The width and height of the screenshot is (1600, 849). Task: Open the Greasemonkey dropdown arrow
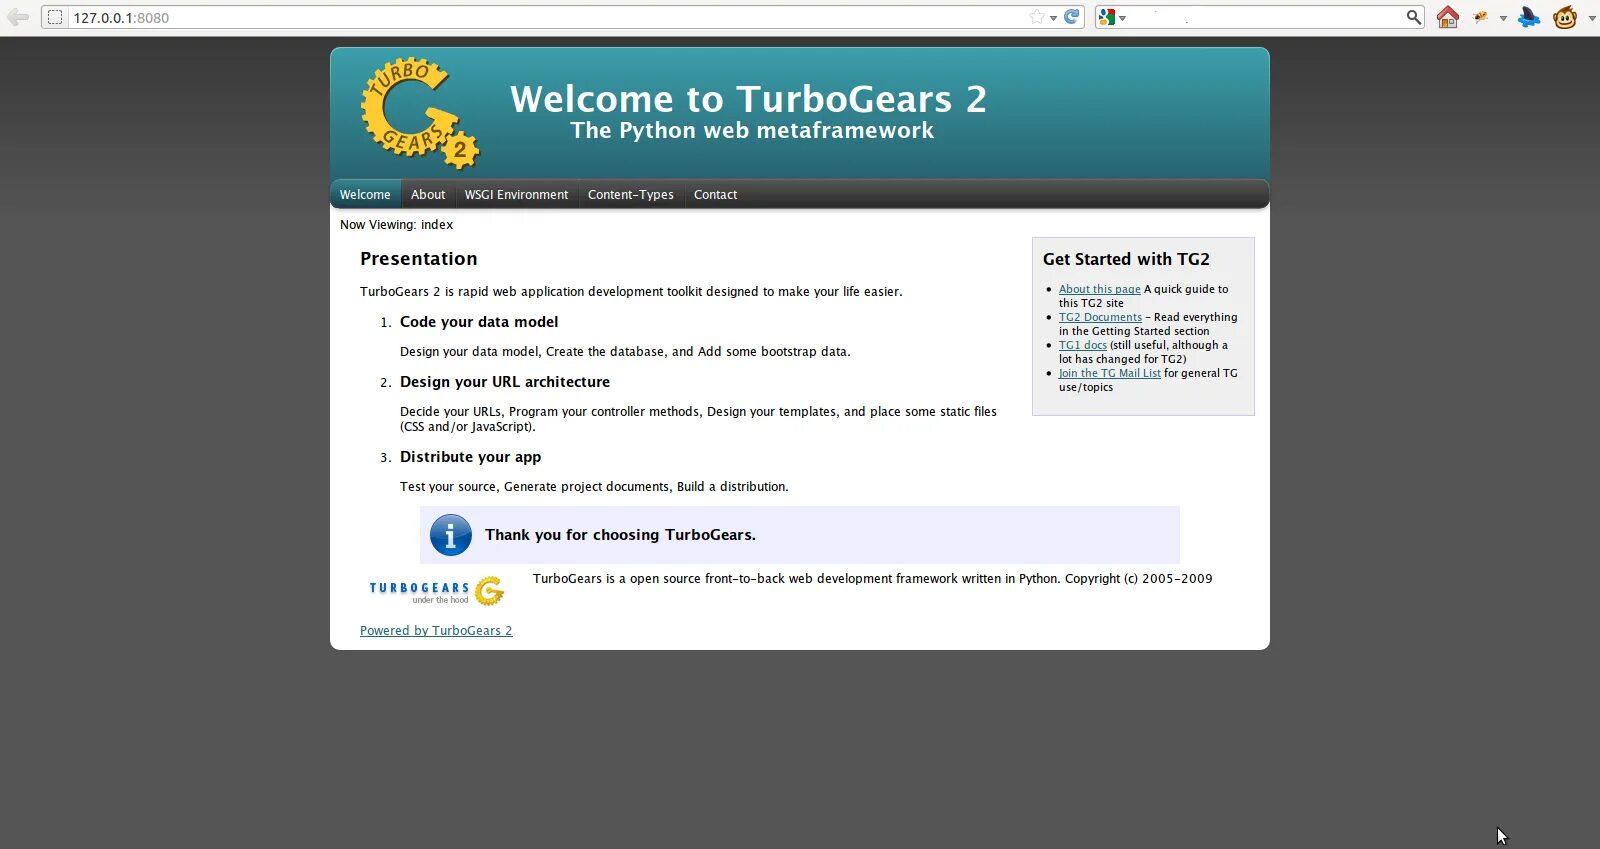point(1592,18)
